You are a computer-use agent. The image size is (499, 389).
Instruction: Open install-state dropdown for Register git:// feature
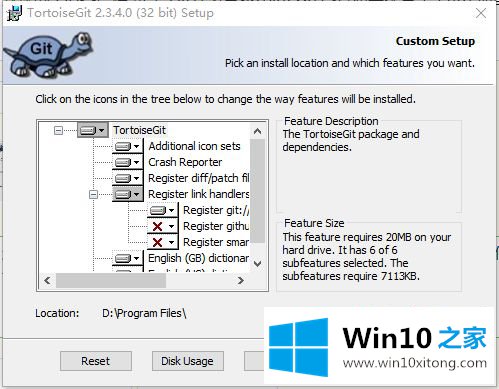163,210
